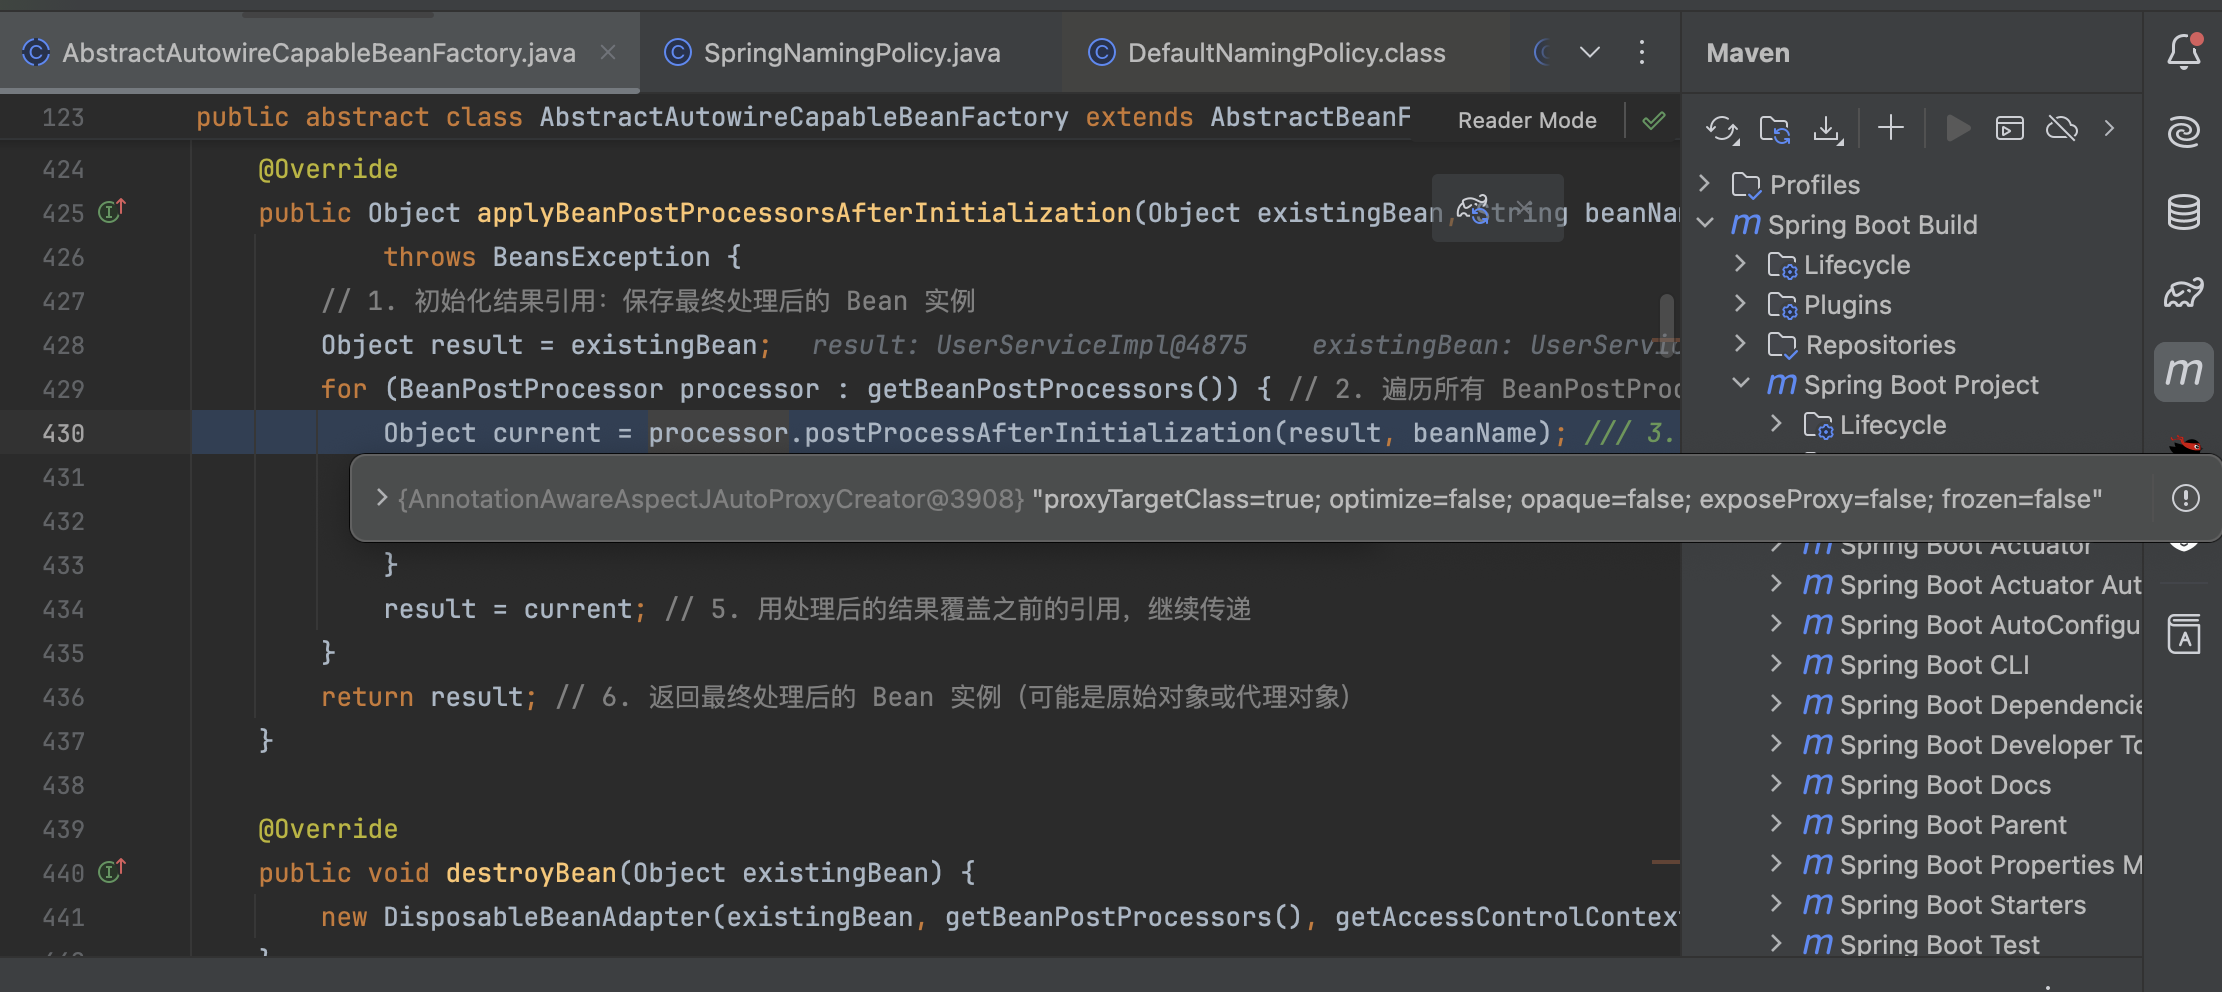Expand Lifecycle under Spring Boot Build

click(1740, 263)
